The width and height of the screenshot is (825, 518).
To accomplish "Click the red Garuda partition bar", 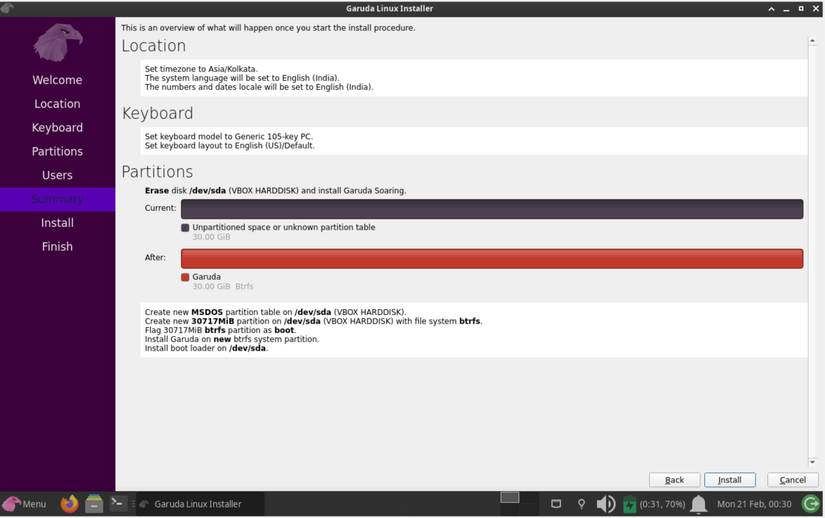I will (492, 258).
